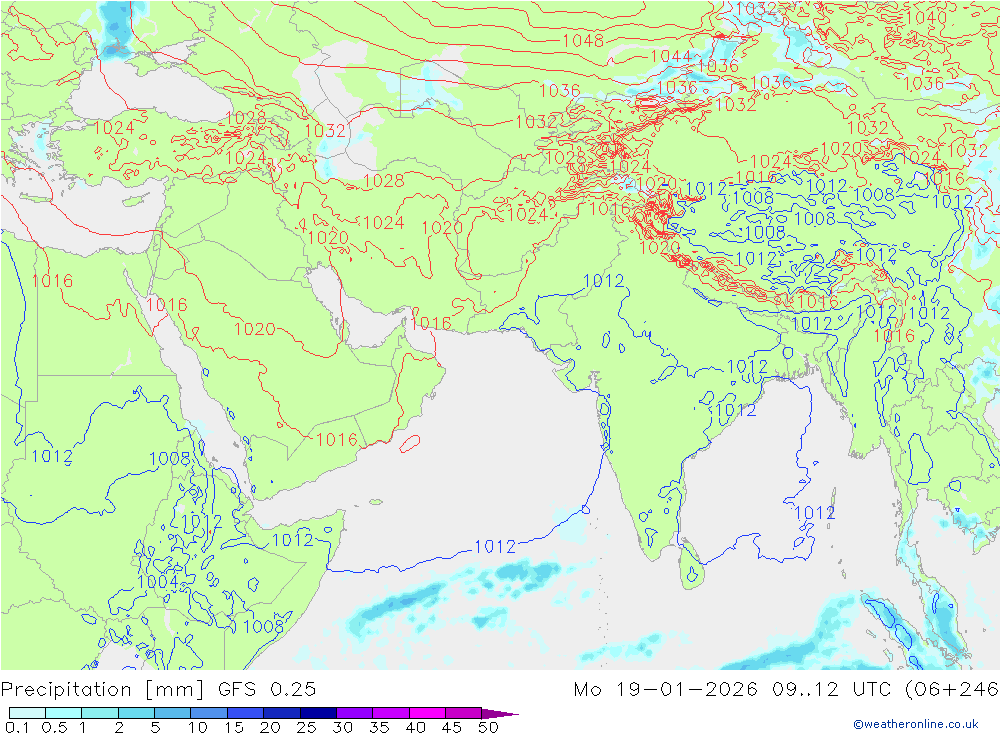
Task: Pick the 0.1–0.5 mm palest cyan legend swatch
Action: [27, 713]
